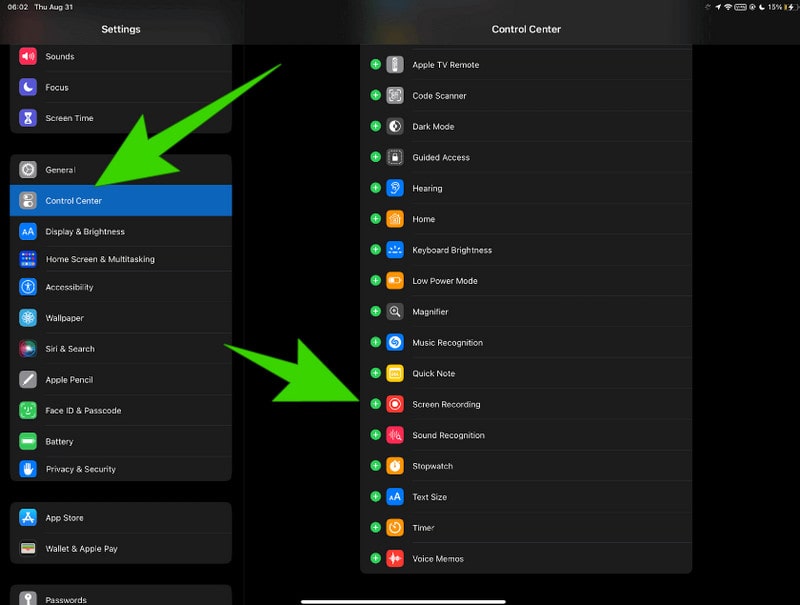Open Display & Brightness settings
800x605 pixels.
pyautogui.click(x=85, y=232)
